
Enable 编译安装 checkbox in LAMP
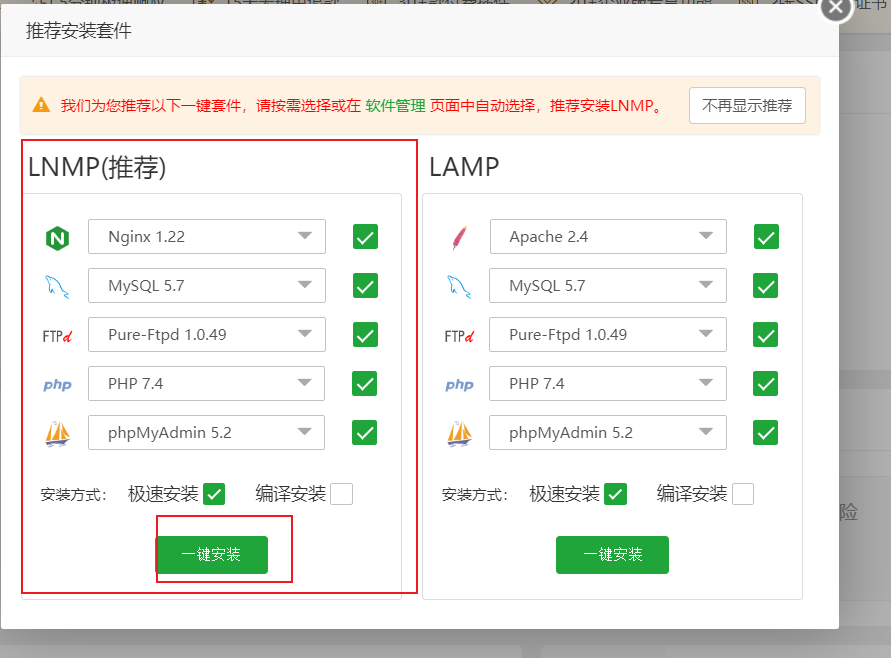click(743, 494)
